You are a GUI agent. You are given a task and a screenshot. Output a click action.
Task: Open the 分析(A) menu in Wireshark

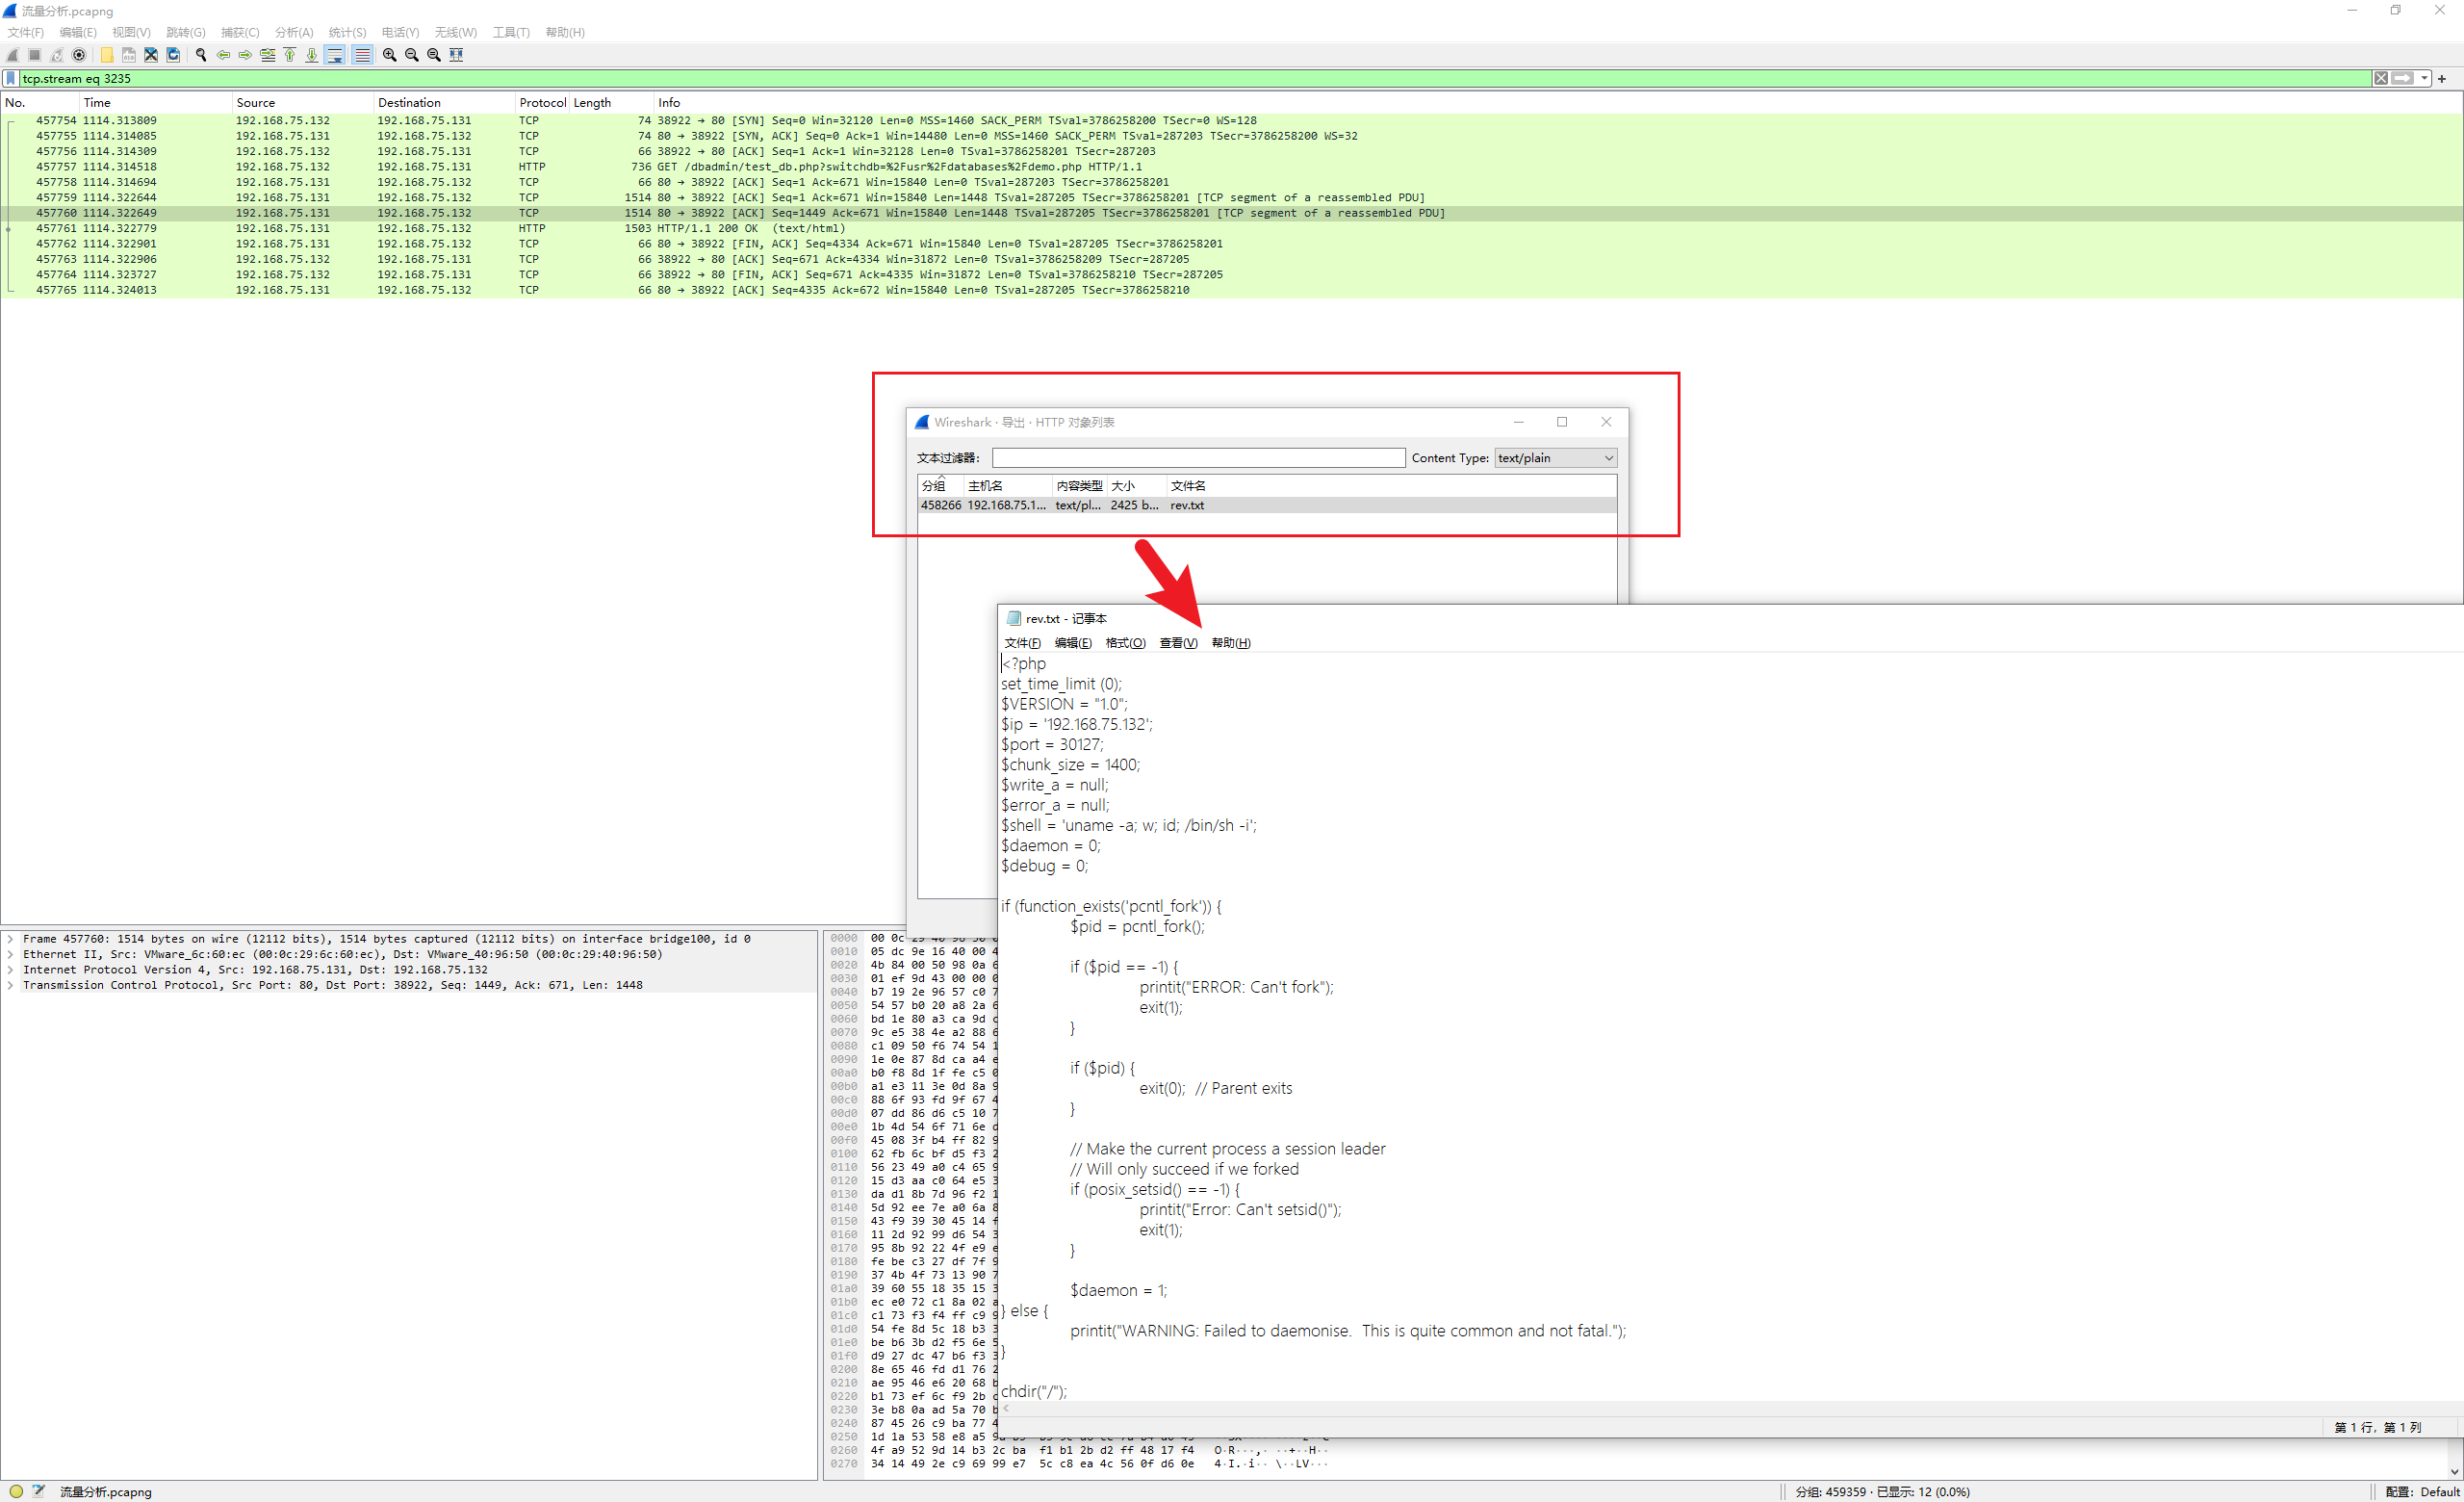294,32
